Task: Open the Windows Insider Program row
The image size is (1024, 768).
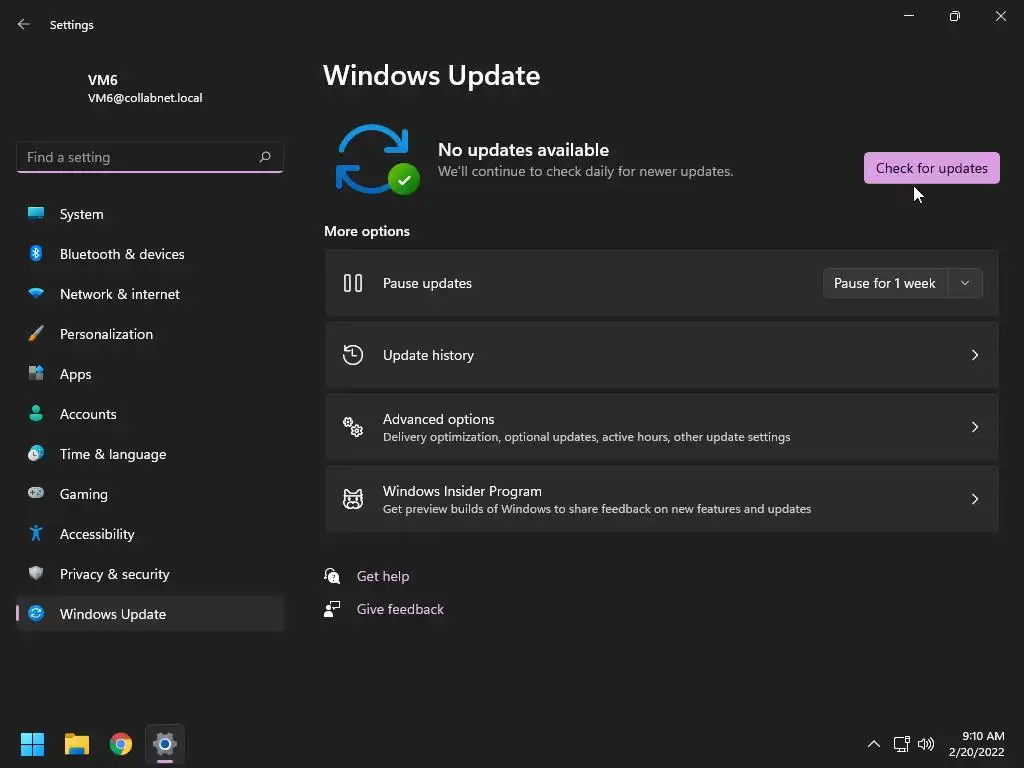Action: click(x=662, y=499)
